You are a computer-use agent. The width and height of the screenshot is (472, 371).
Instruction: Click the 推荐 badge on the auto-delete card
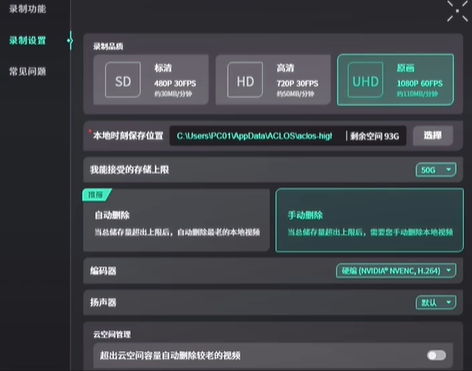tap(96, 195)
